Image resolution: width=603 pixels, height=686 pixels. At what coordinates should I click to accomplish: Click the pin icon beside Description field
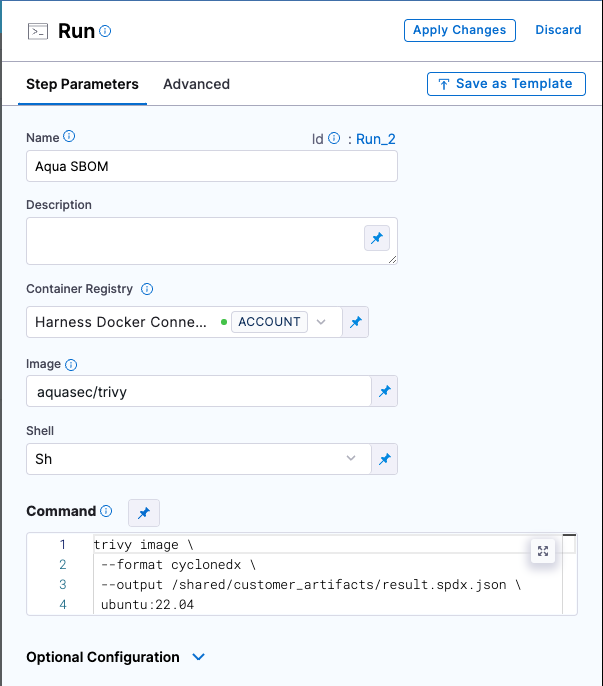pos(376,239)
